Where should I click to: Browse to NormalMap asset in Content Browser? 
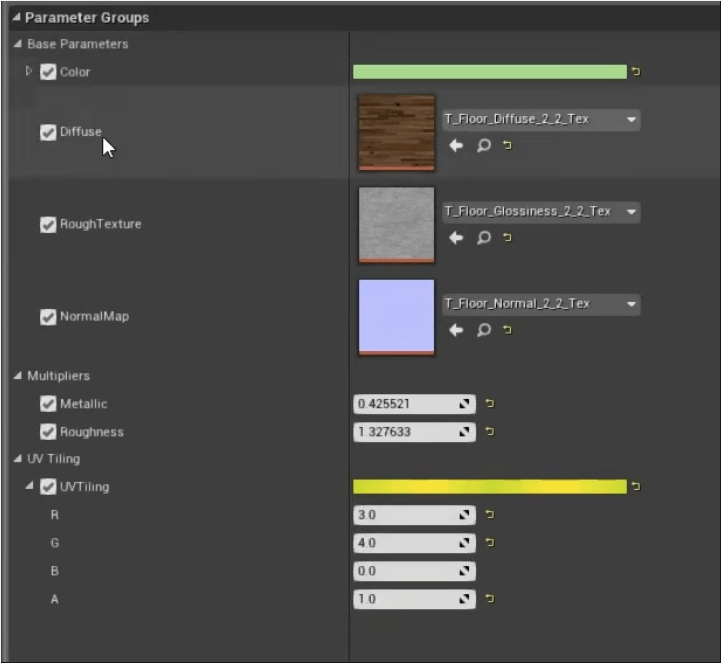[x=484, y=330]
